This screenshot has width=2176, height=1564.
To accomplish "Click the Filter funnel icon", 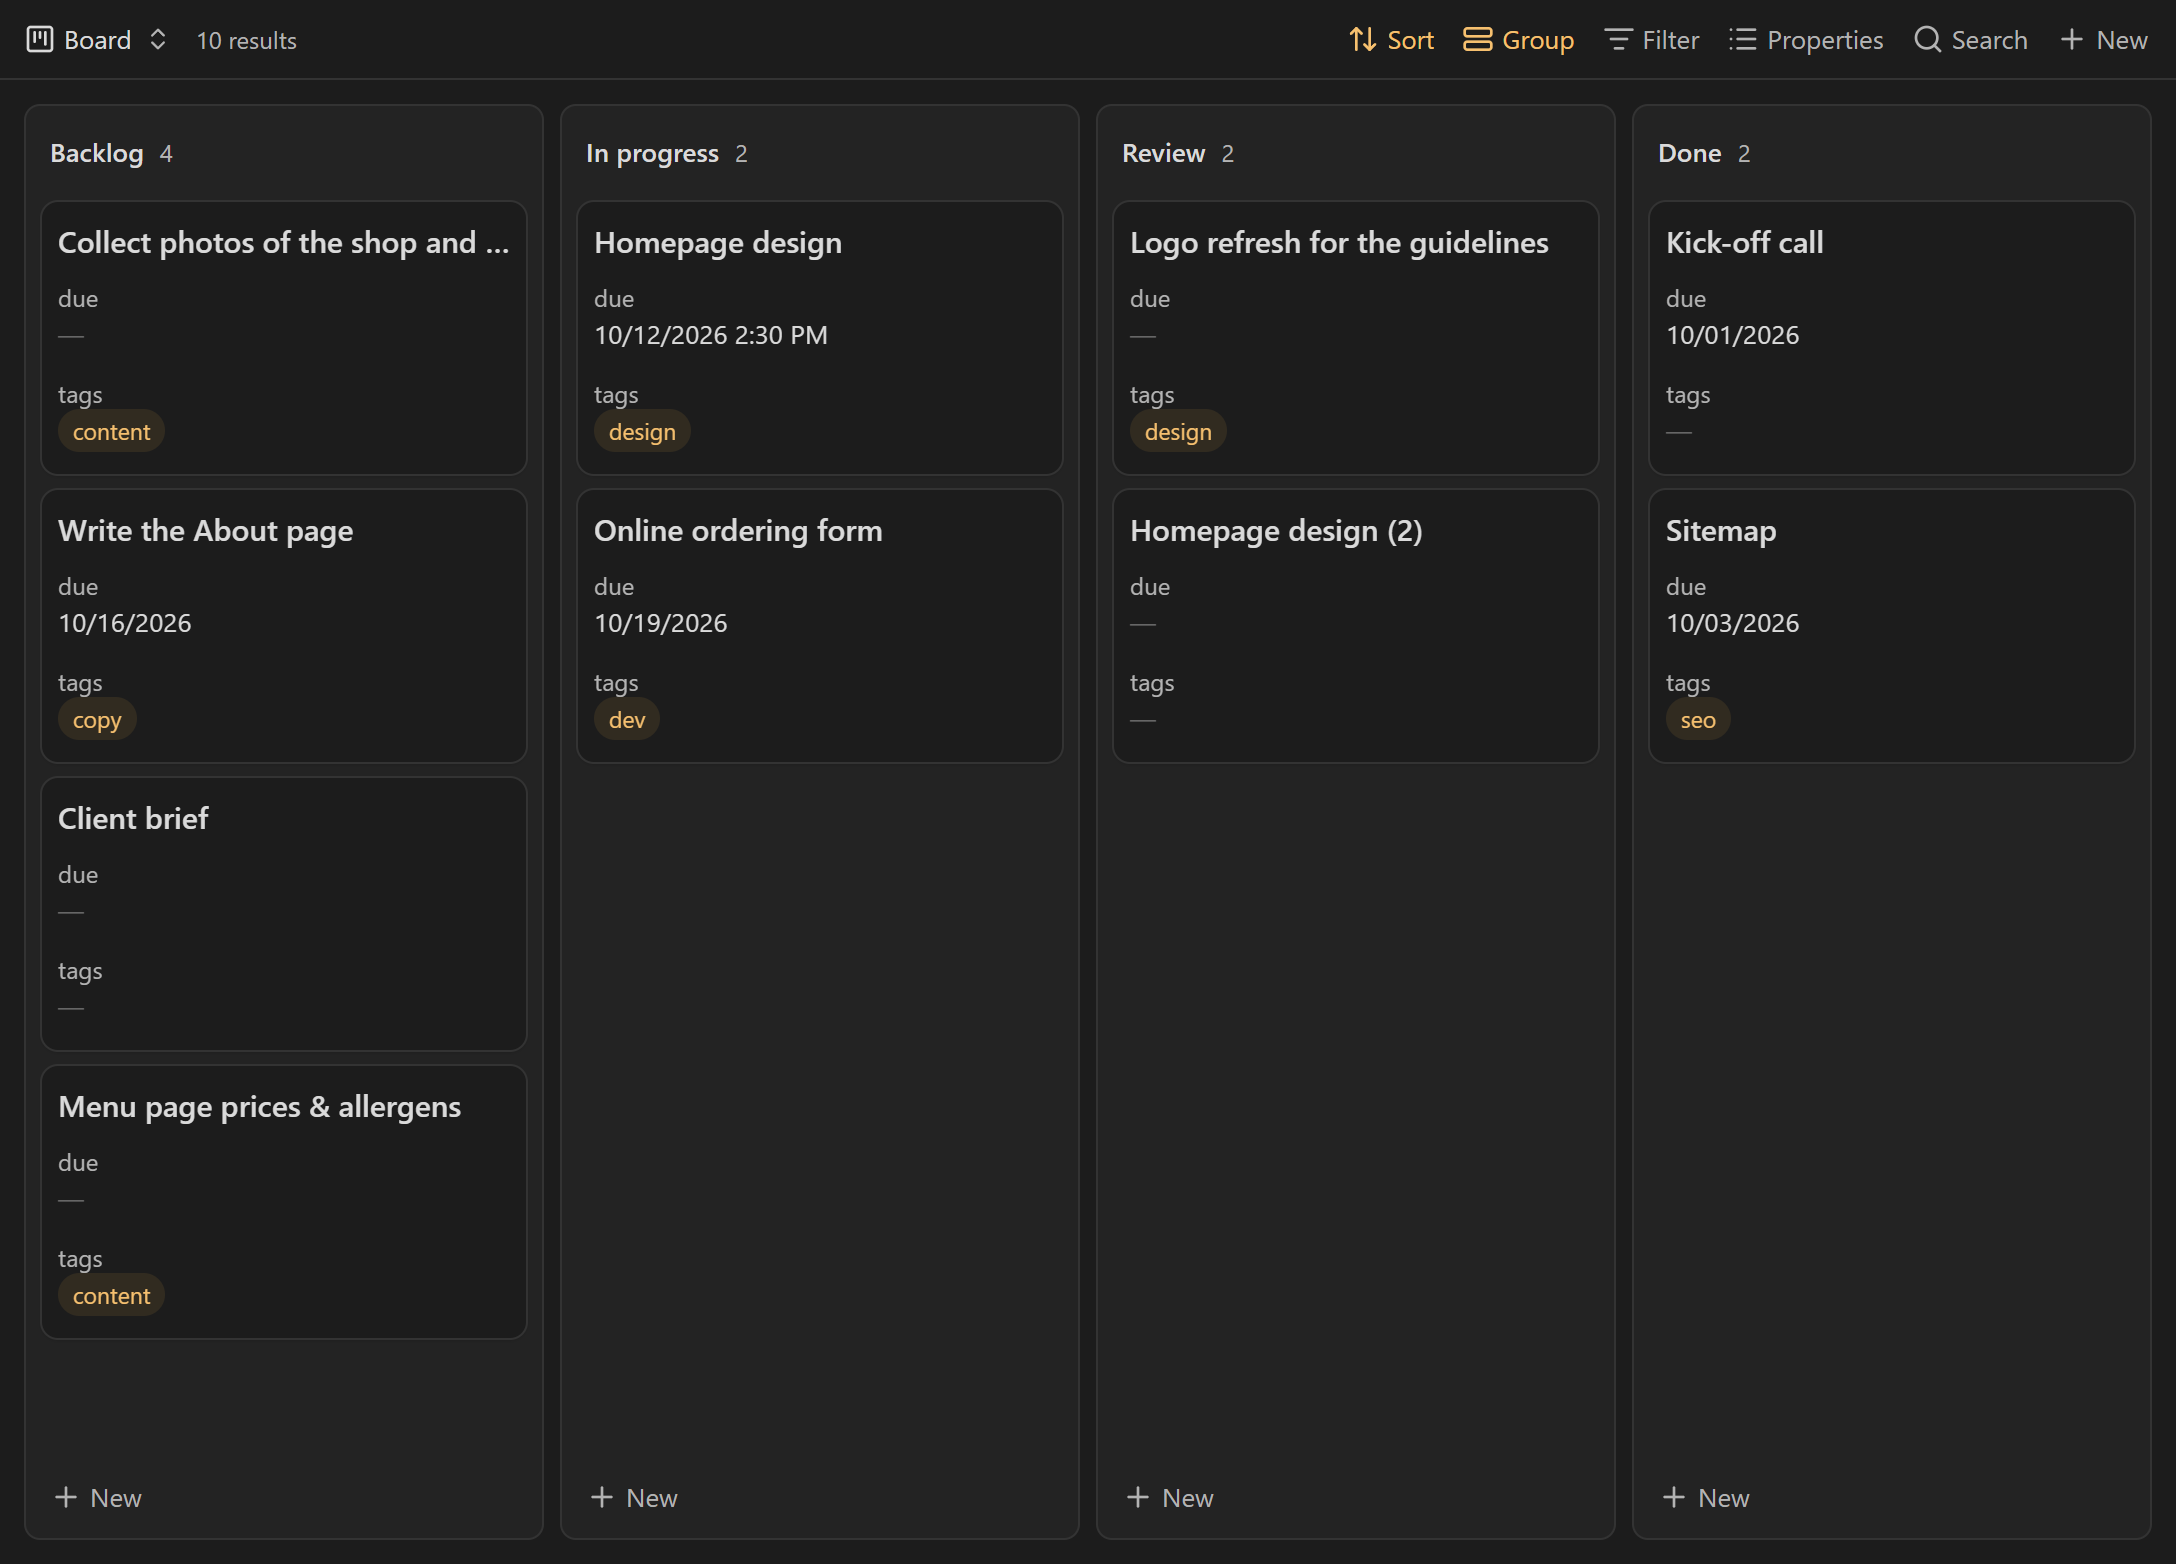I will (x=1618, y=40).
